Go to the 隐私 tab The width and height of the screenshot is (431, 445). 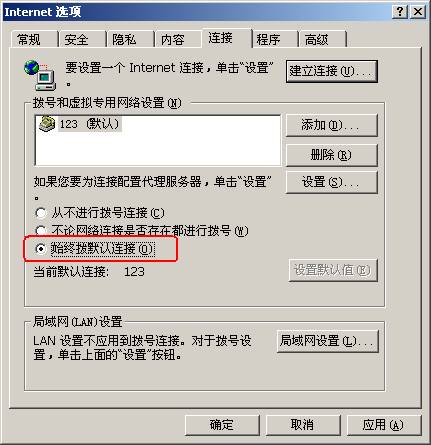(x=130, y=39)
